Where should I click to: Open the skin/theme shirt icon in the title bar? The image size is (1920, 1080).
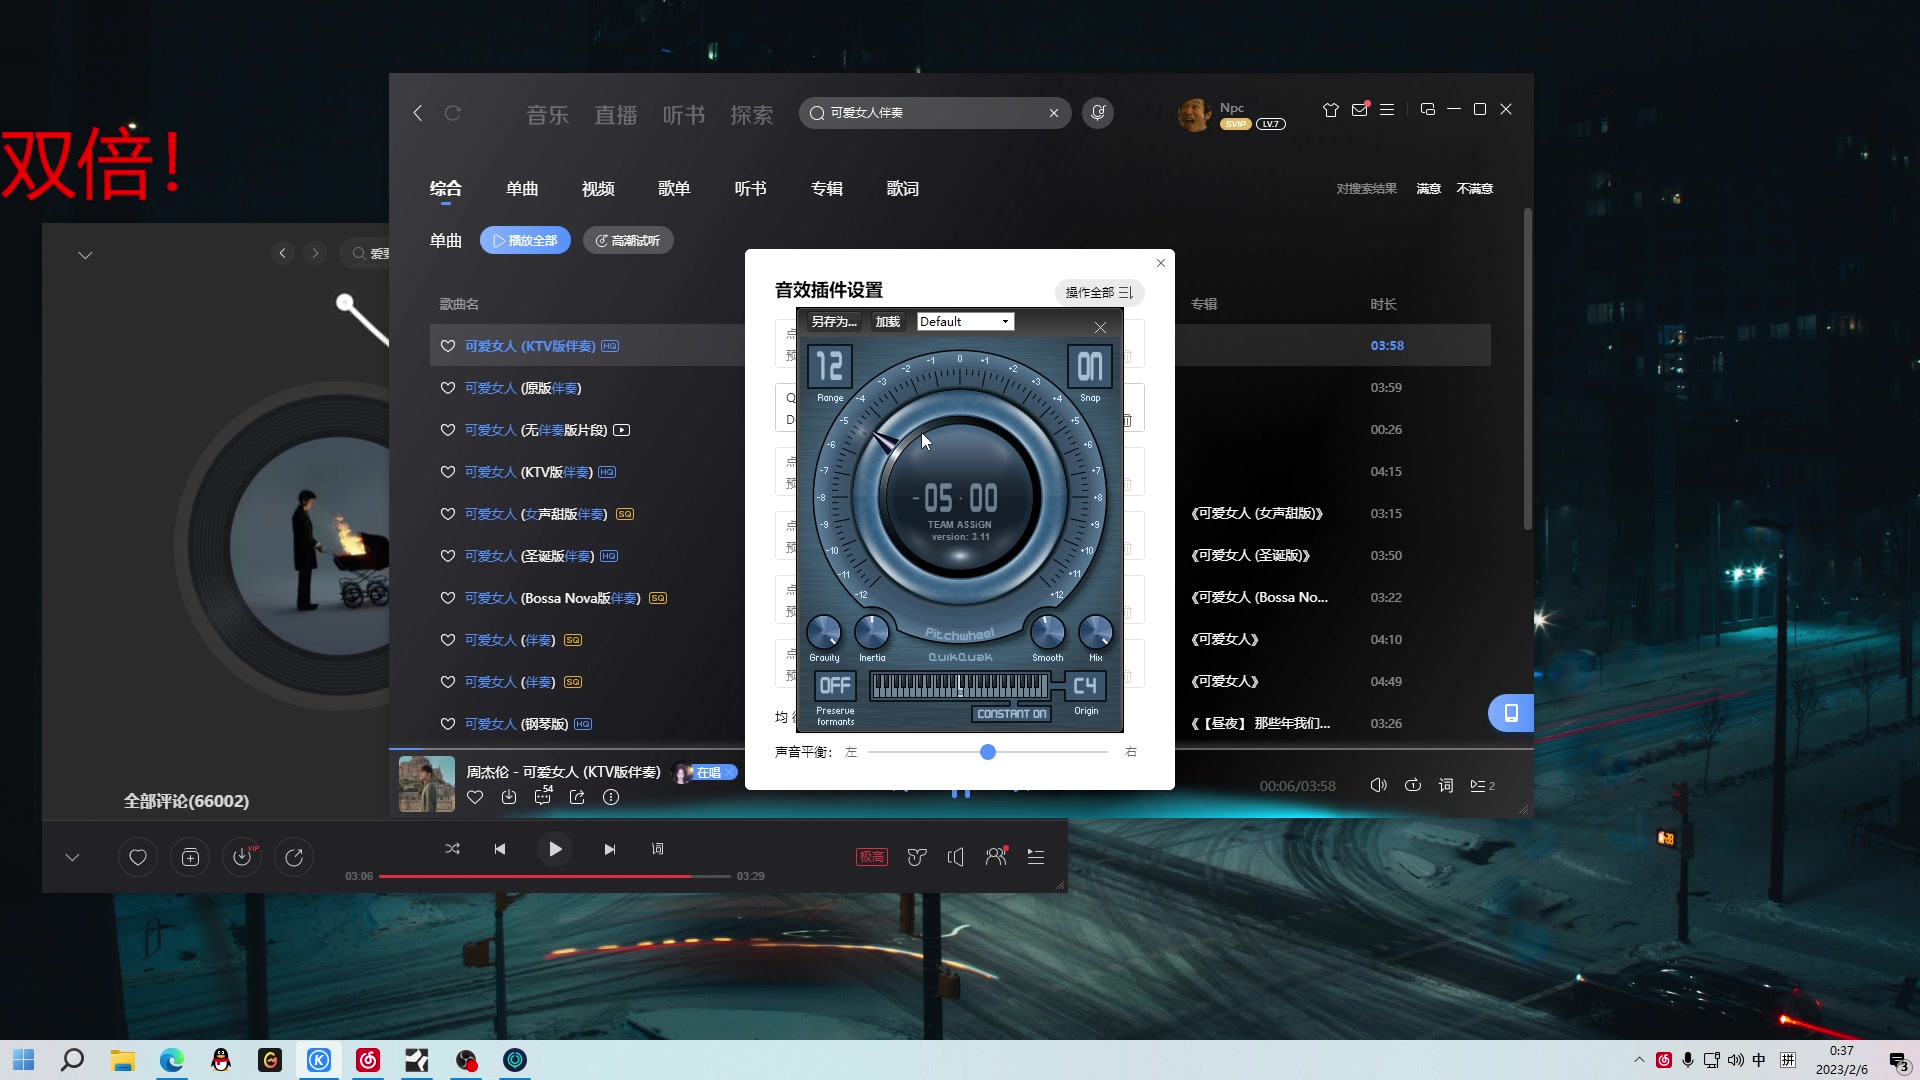(x=1330, y=110)
